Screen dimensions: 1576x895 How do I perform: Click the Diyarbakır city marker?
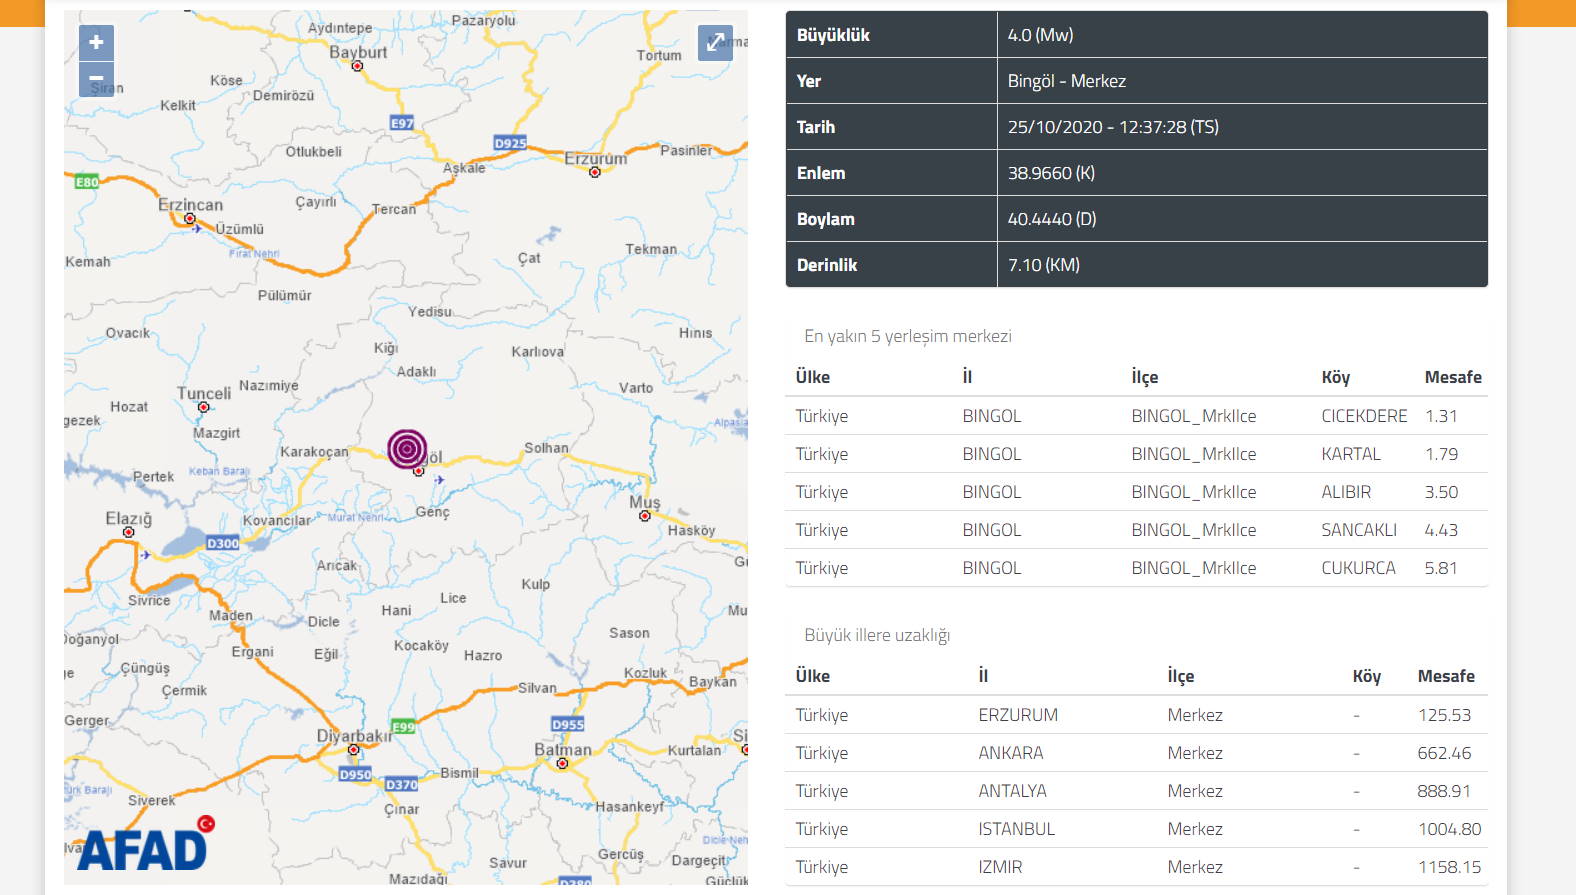click(x=353, y=749)
